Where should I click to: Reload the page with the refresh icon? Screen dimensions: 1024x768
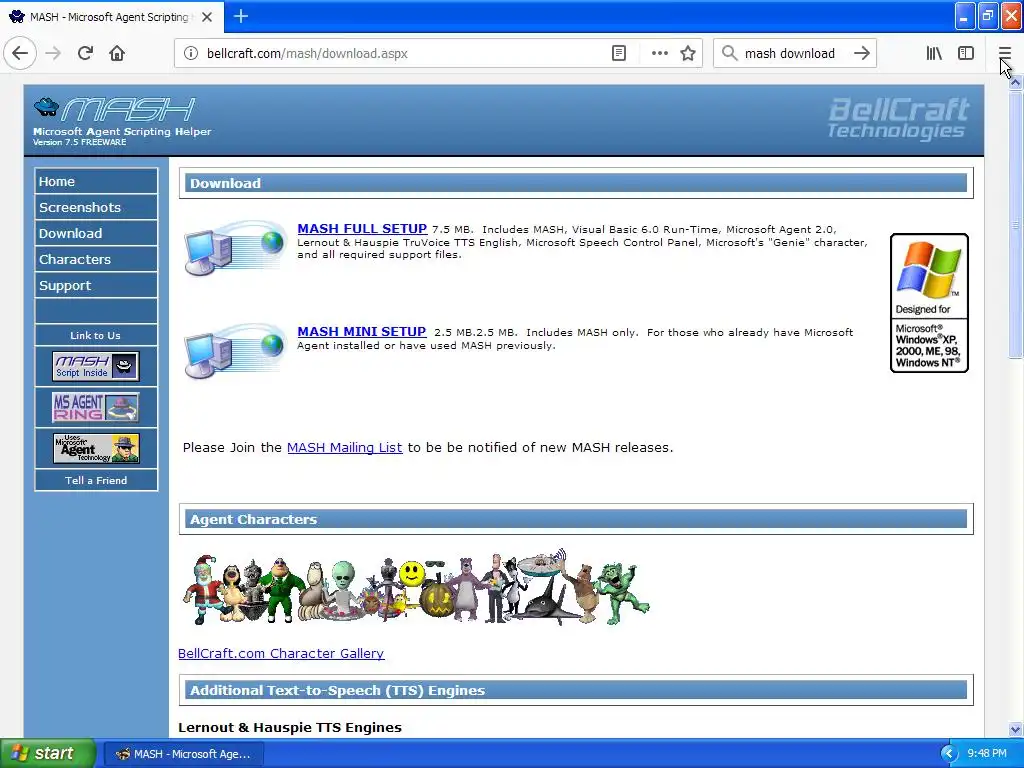(86, 53)
